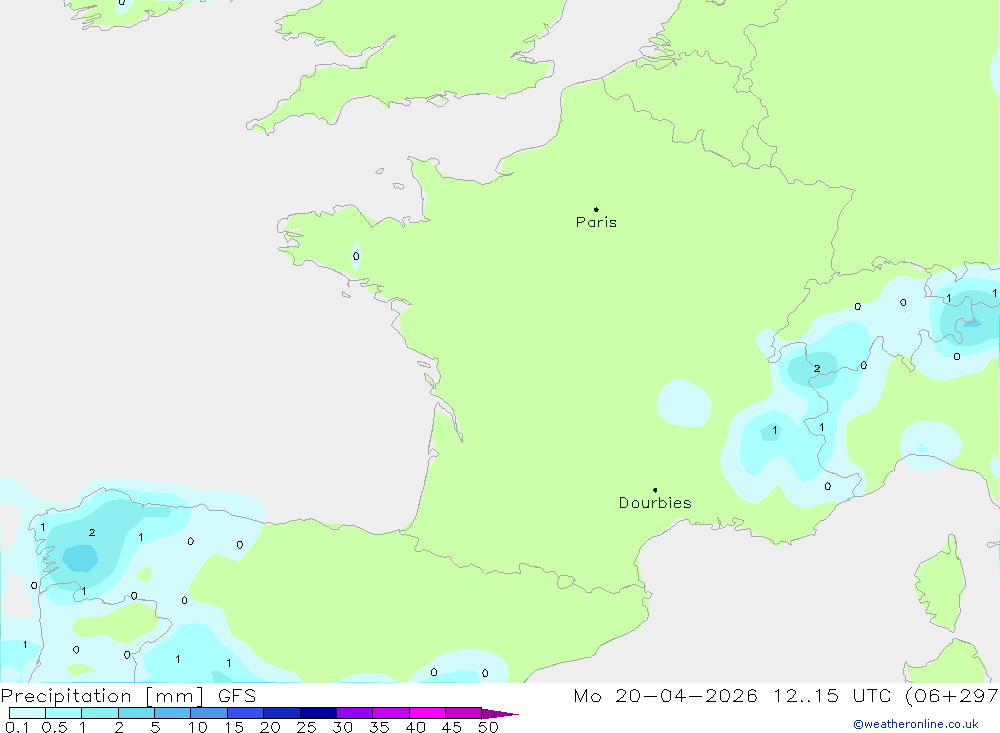The image size is (1000, 733).
Task: Select the 40–45 mm legend swatch
Action: coord(427,713)
